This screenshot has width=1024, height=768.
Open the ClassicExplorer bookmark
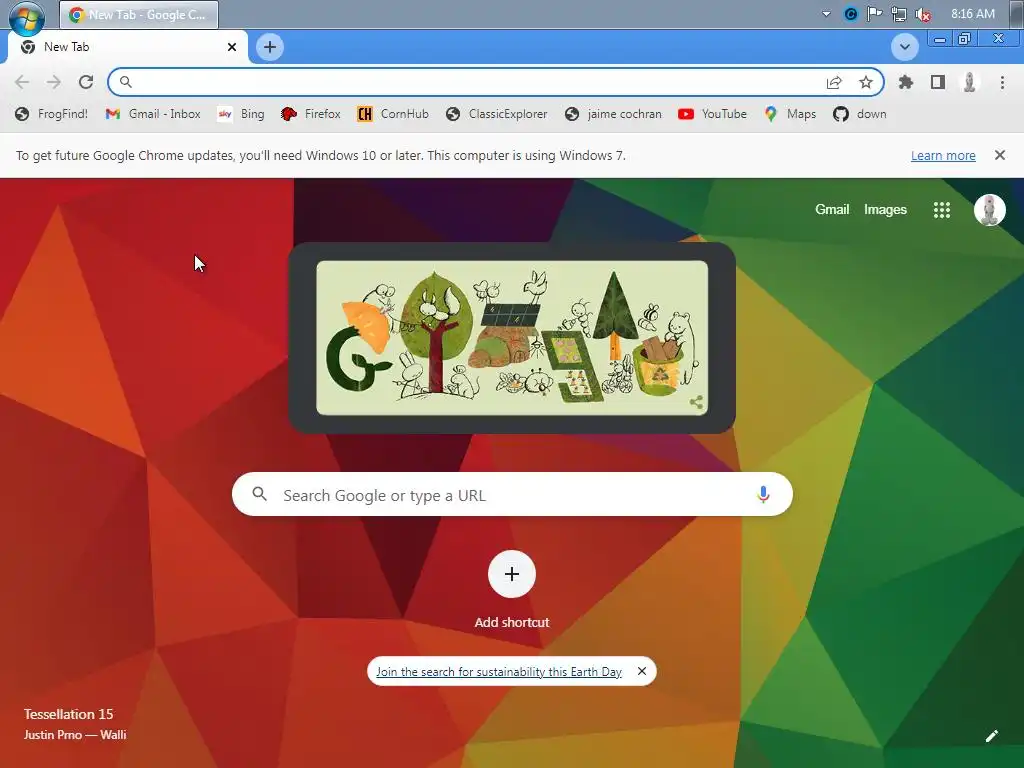[497, 114]
